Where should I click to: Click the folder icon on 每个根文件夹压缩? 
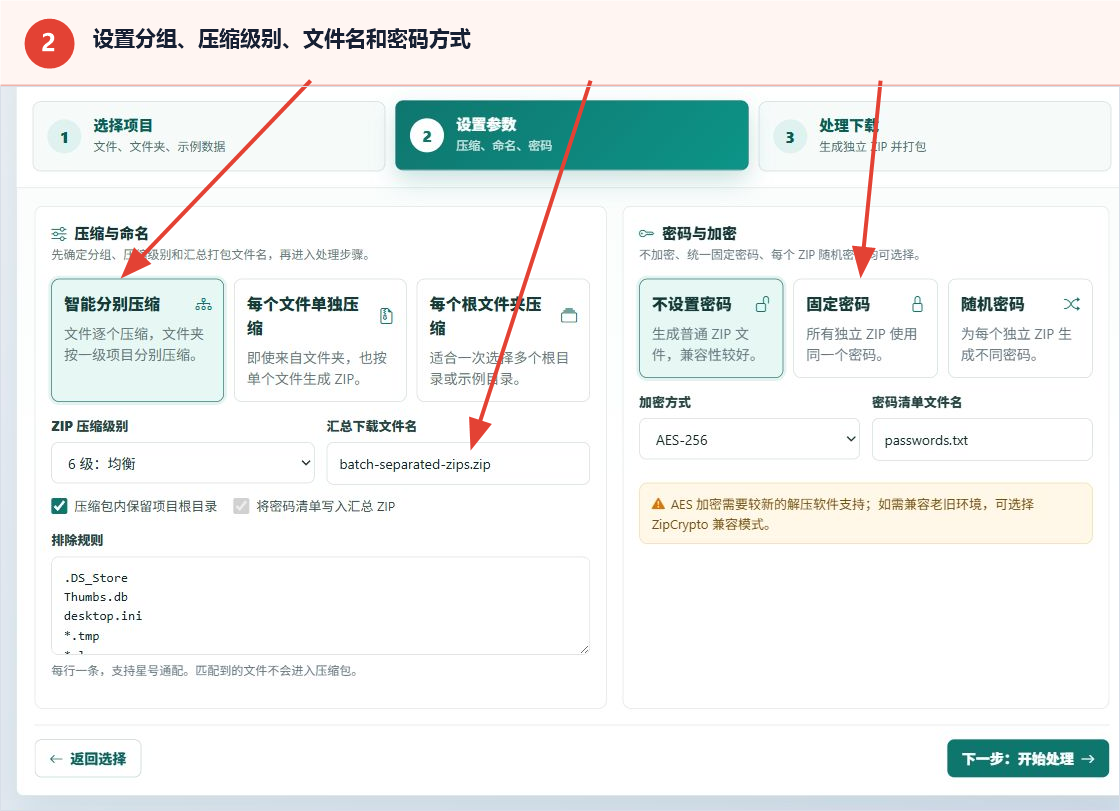click(x=569, y=315)
